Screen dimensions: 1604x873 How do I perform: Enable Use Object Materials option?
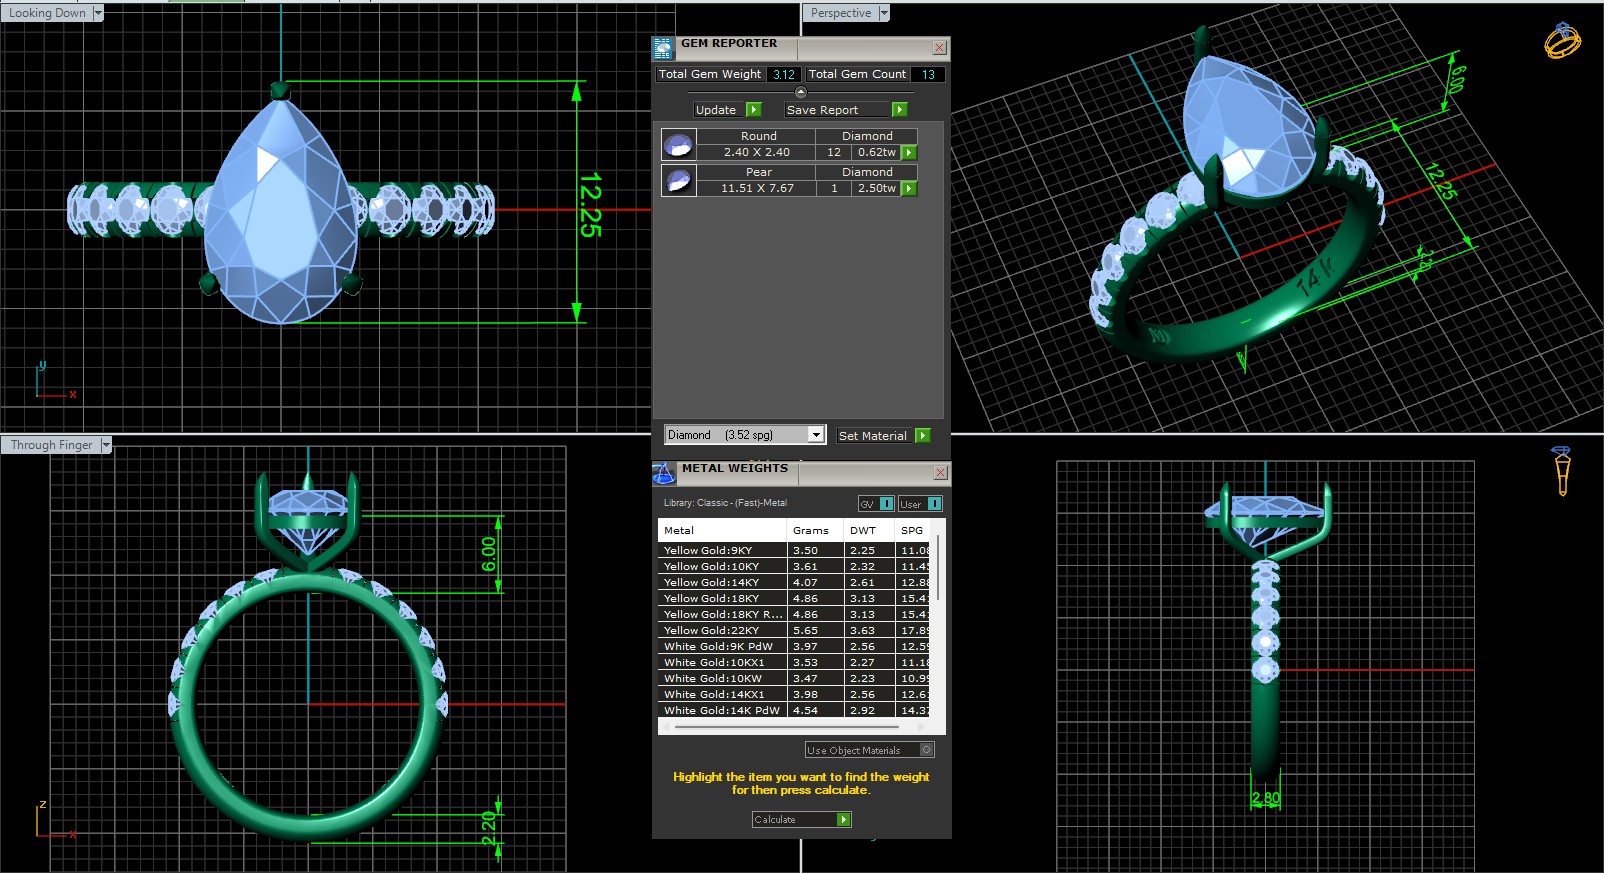[x=926, y=750]
